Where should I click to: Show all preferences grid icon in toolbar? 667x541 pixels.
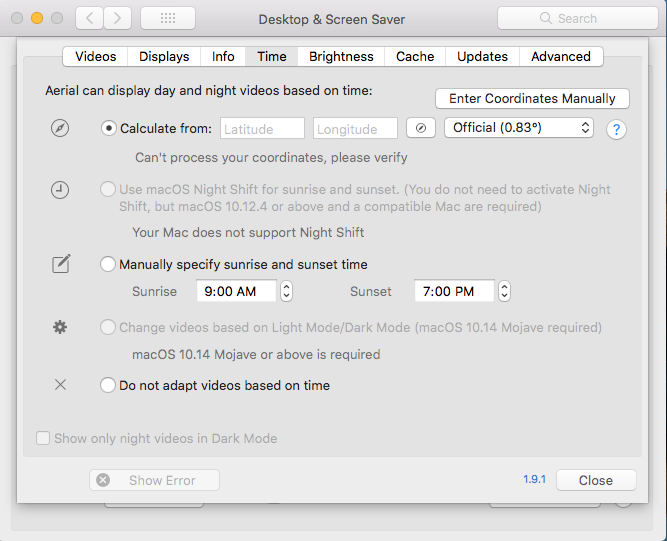pyautogui.click(x=168, y=18)
